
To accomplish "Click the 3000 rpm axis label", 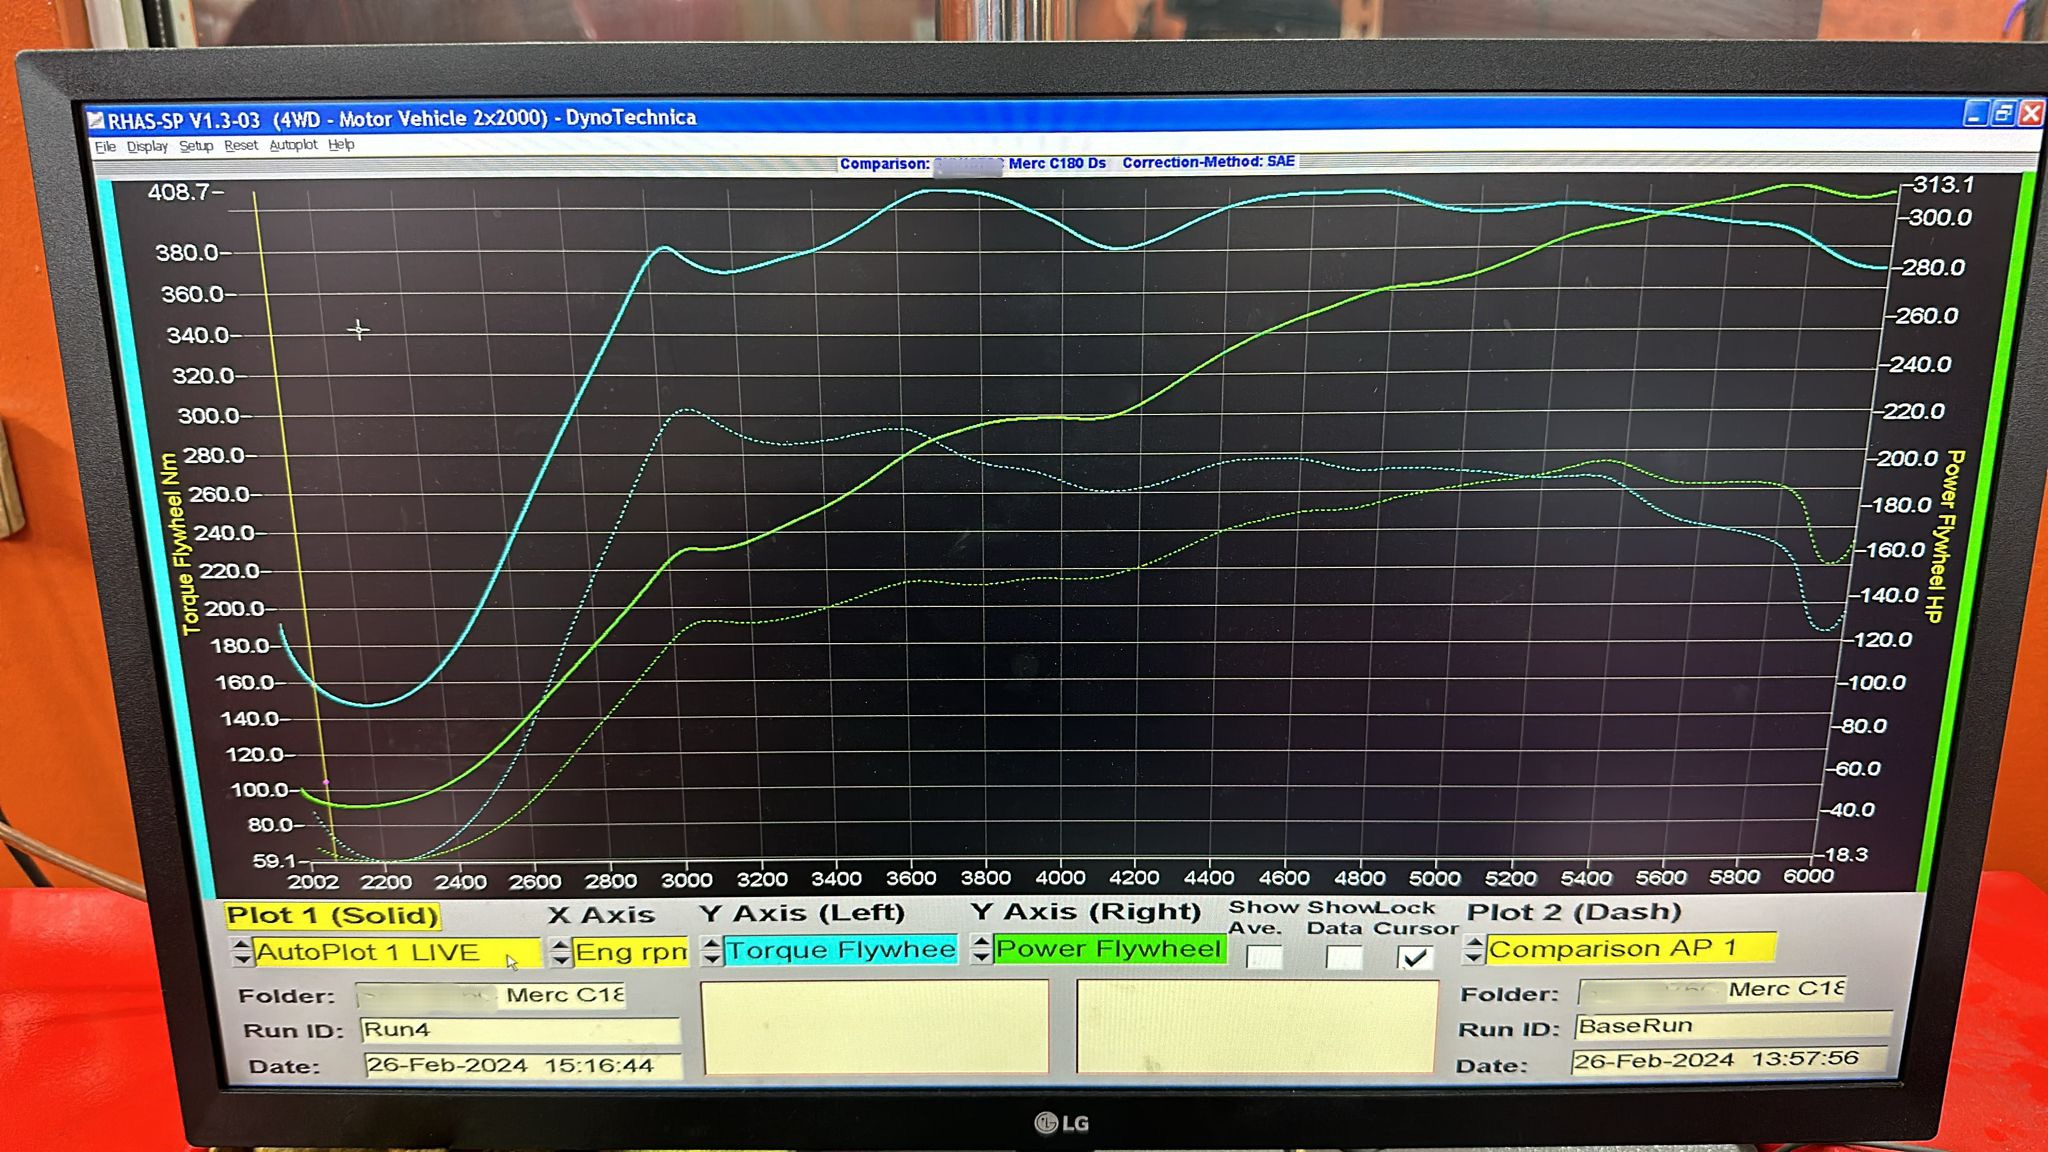I will point(687,881).
